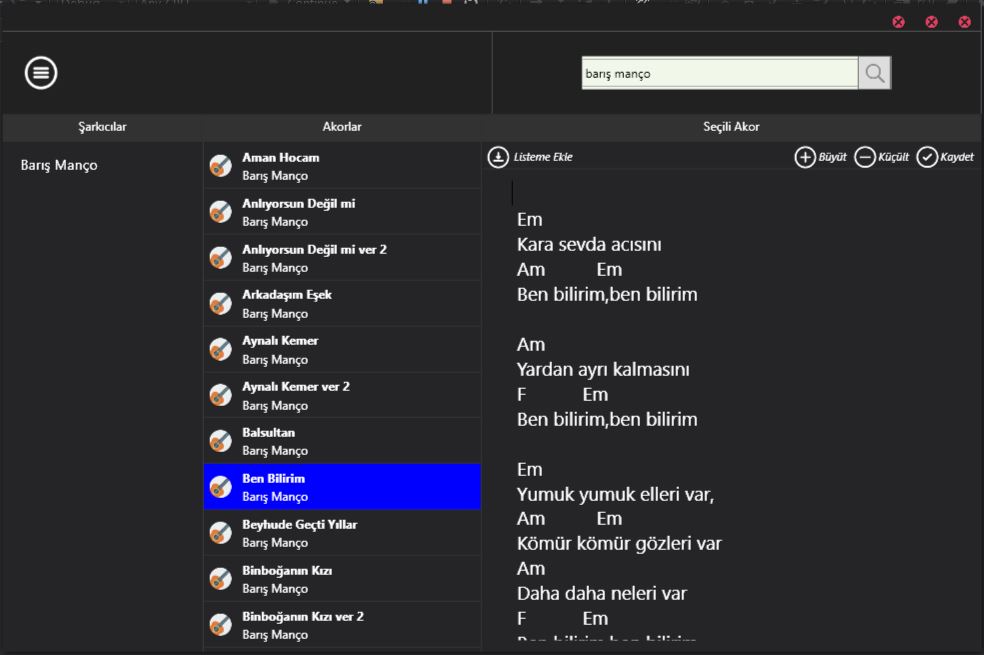Click guitar icon beside Aynalı Kemer ver 2
This screenshot has height=655, width=984.
(x=221, y=395)
